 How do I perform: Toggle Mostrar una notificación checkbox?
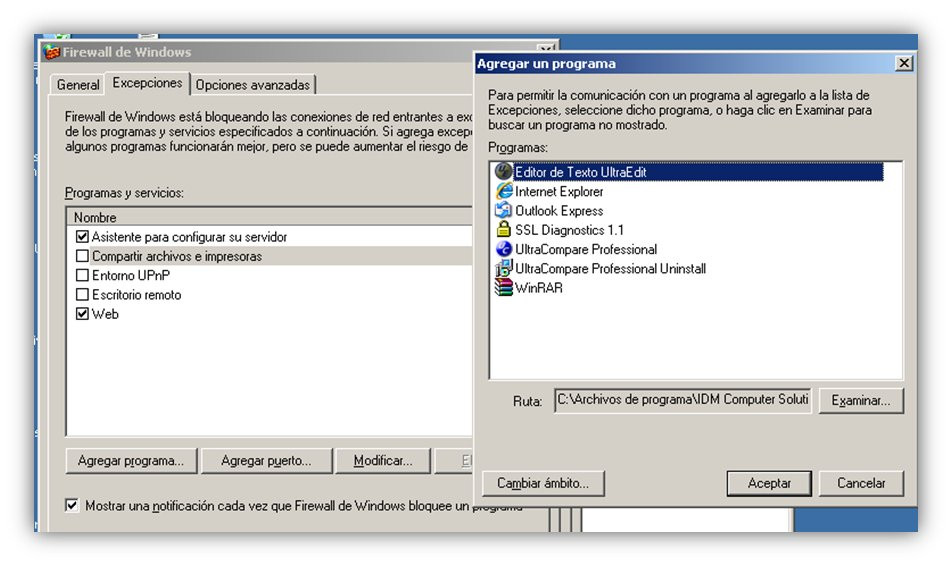coord(72,505)
